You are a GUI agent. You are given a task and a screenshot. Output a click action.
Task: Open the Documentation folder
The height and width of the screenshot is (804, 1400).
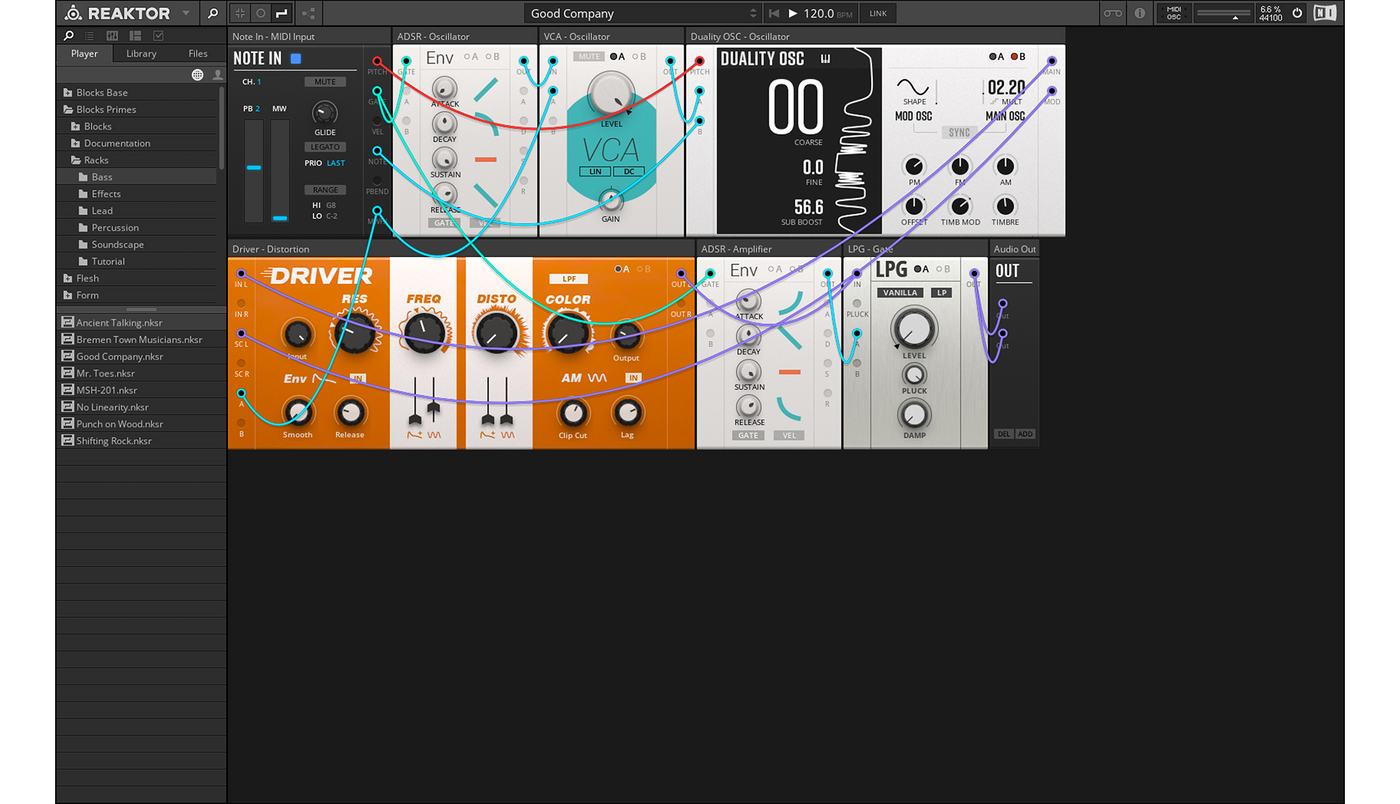tap(138, 143)
